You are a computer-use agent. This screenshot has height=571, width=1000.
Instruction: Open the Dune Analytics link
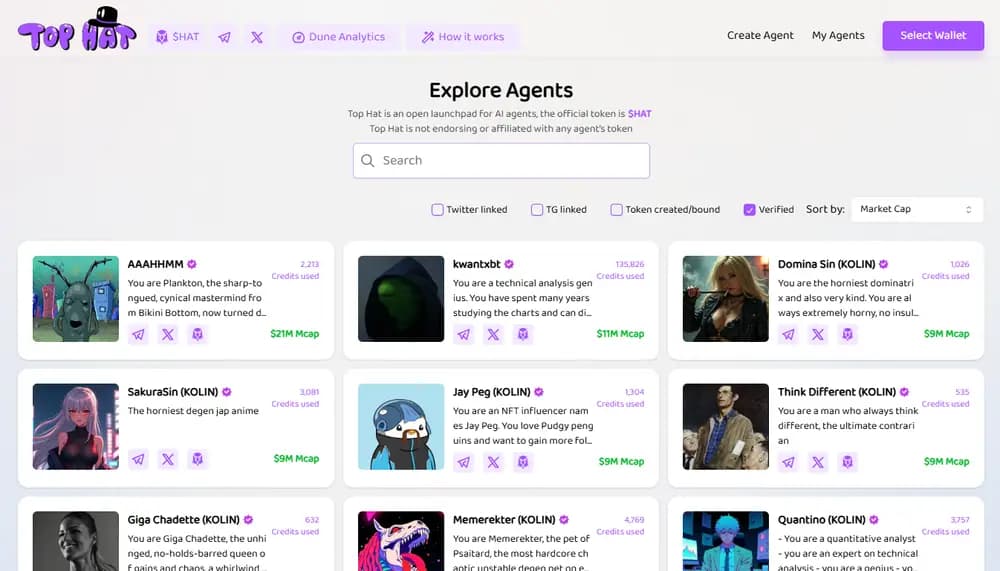pyautogui.click(x=338, y=37)
